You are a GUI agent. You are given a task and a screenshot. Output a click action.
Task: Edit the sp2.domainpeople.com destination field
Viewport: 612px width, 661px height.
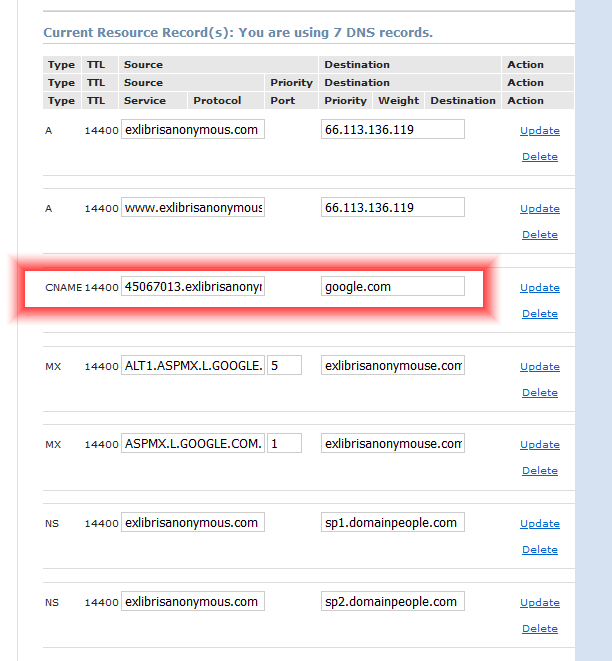click(x=392, y=601)
